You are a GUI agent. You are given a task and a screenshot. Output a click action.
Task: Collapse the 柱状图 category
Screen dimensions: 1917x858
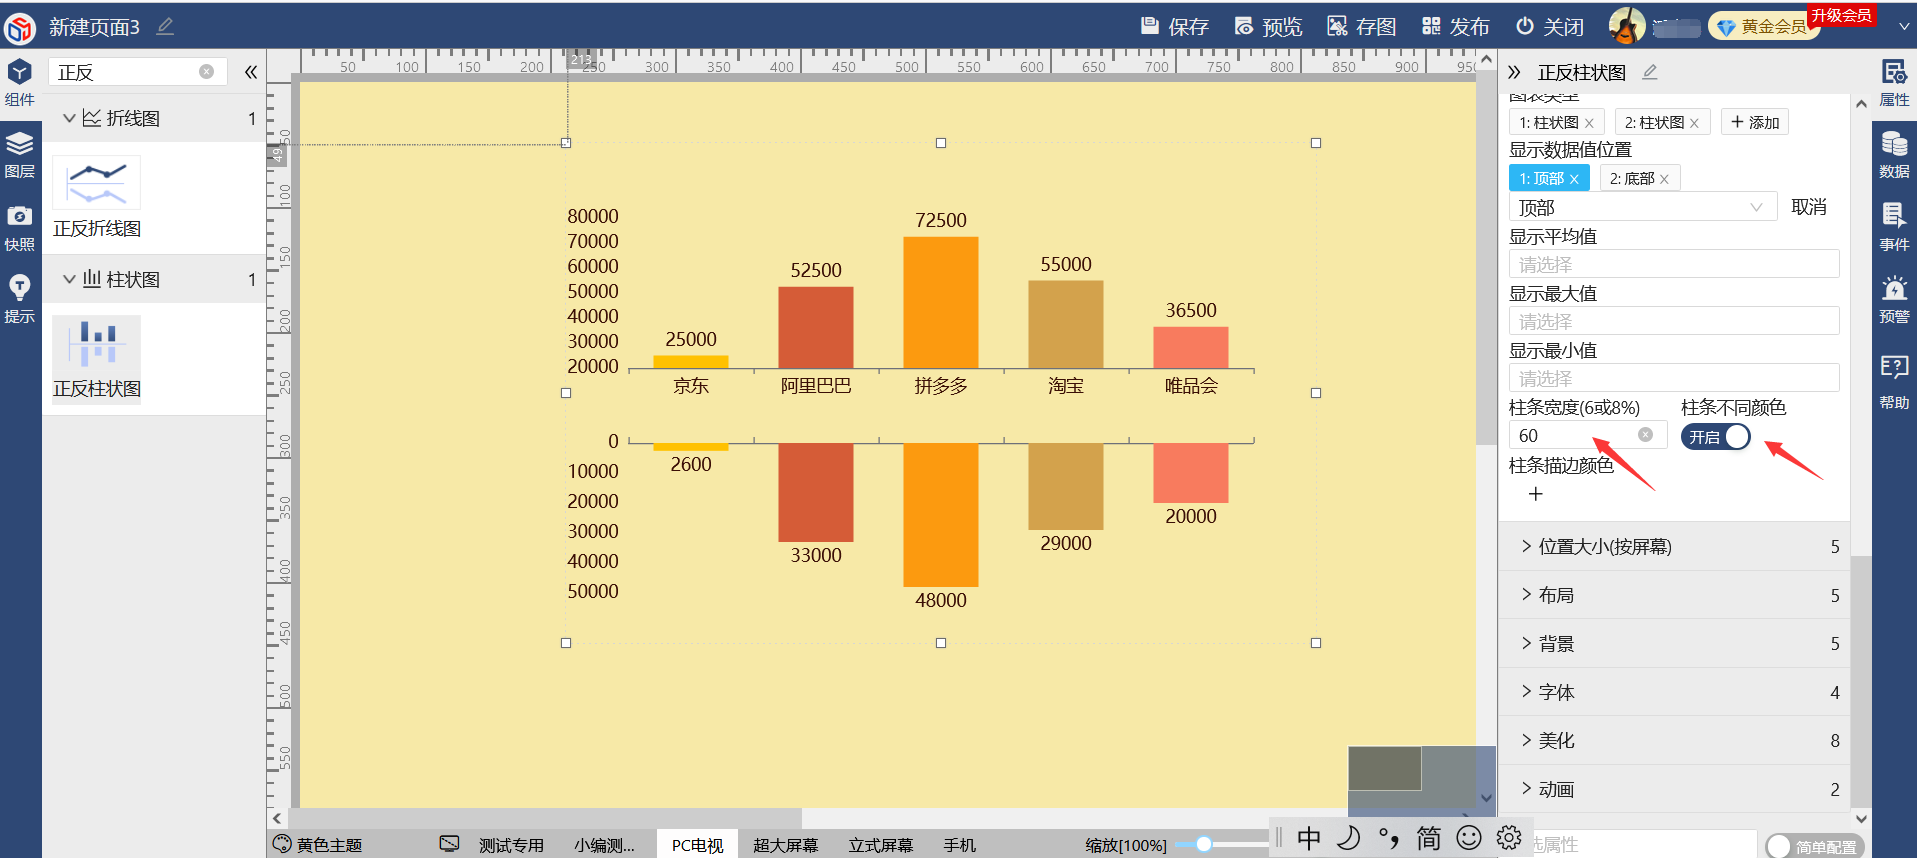click(x=69, y=279)
